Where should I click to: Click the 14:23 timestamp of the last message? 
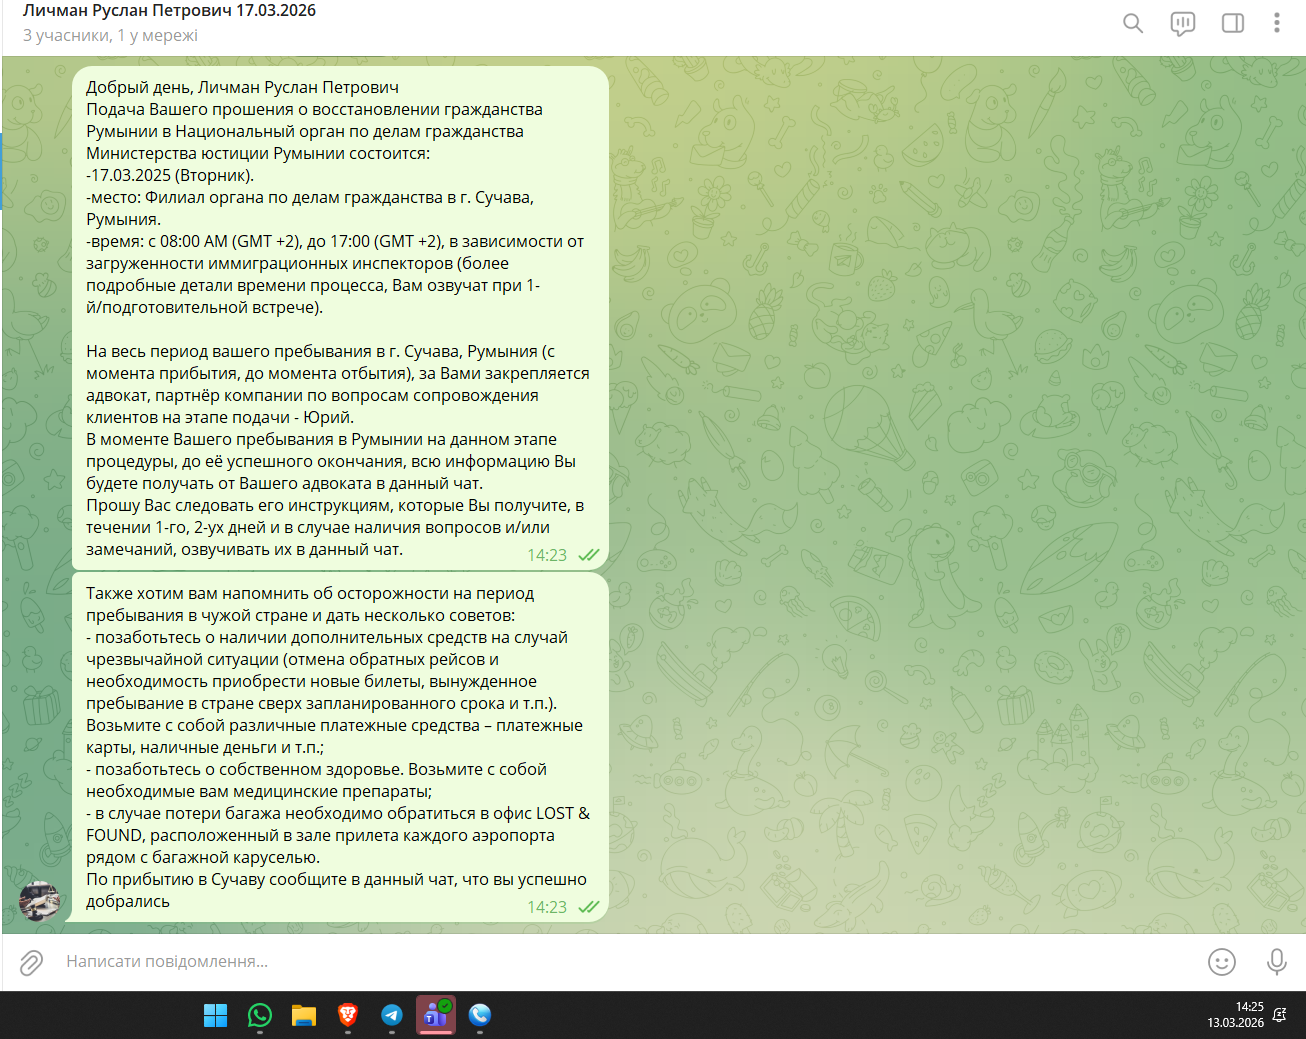coord(547,907)
